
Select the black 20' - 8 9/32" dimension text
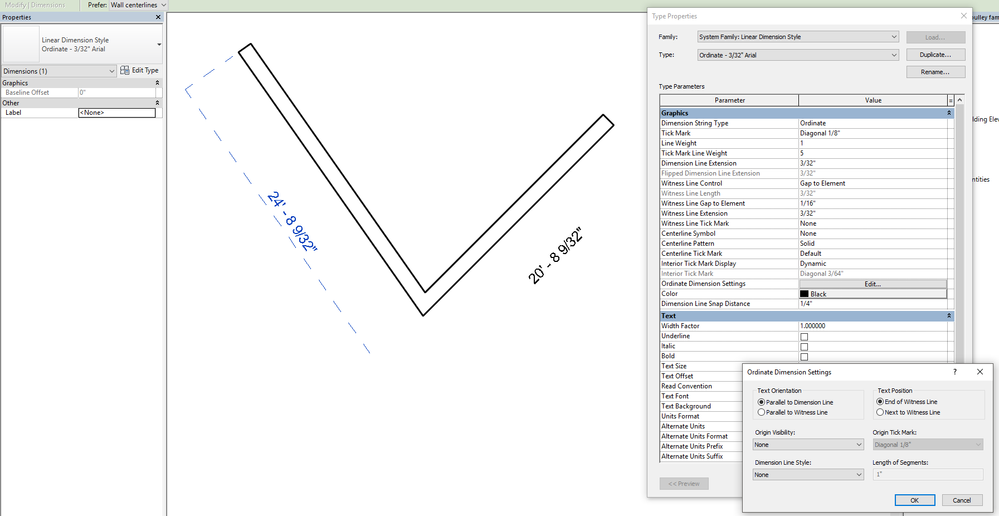click(556, 255)
